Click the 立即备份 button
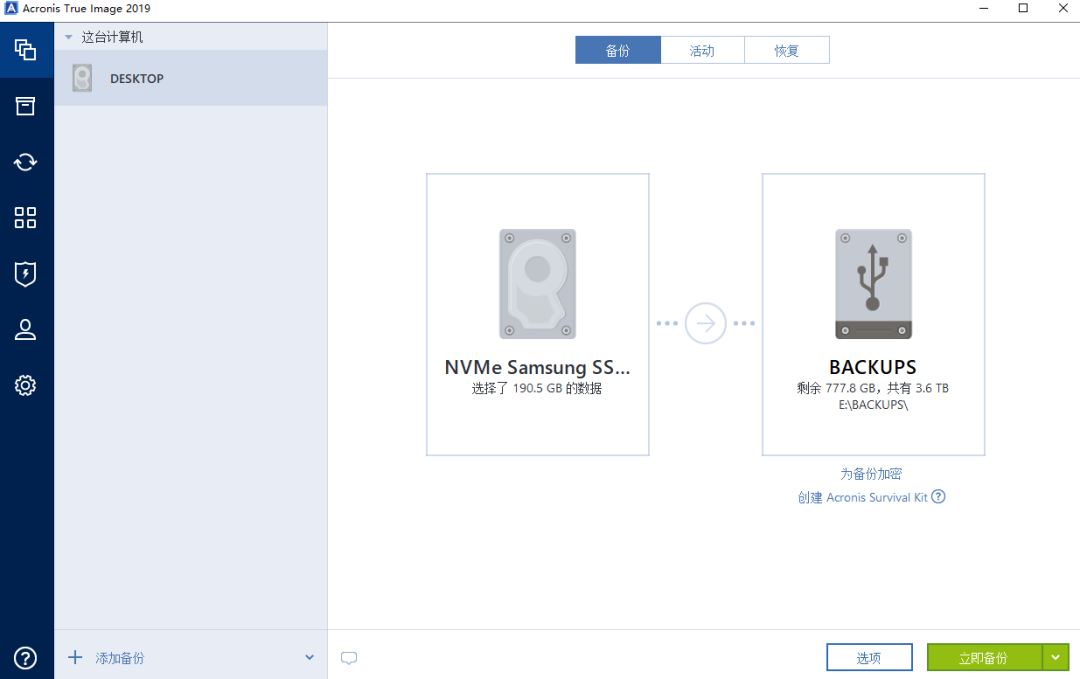The width and height of the screenshot is (1080, 679). point(984,658)
